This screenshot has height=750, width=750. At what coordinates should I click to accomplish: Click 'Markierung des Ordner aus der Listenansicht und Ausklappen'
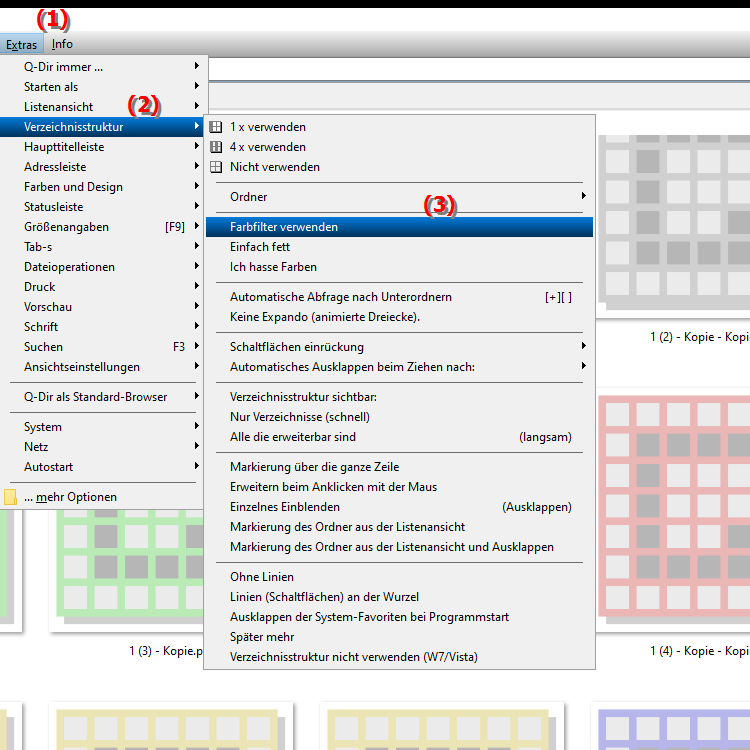click(x=399, y=547)
